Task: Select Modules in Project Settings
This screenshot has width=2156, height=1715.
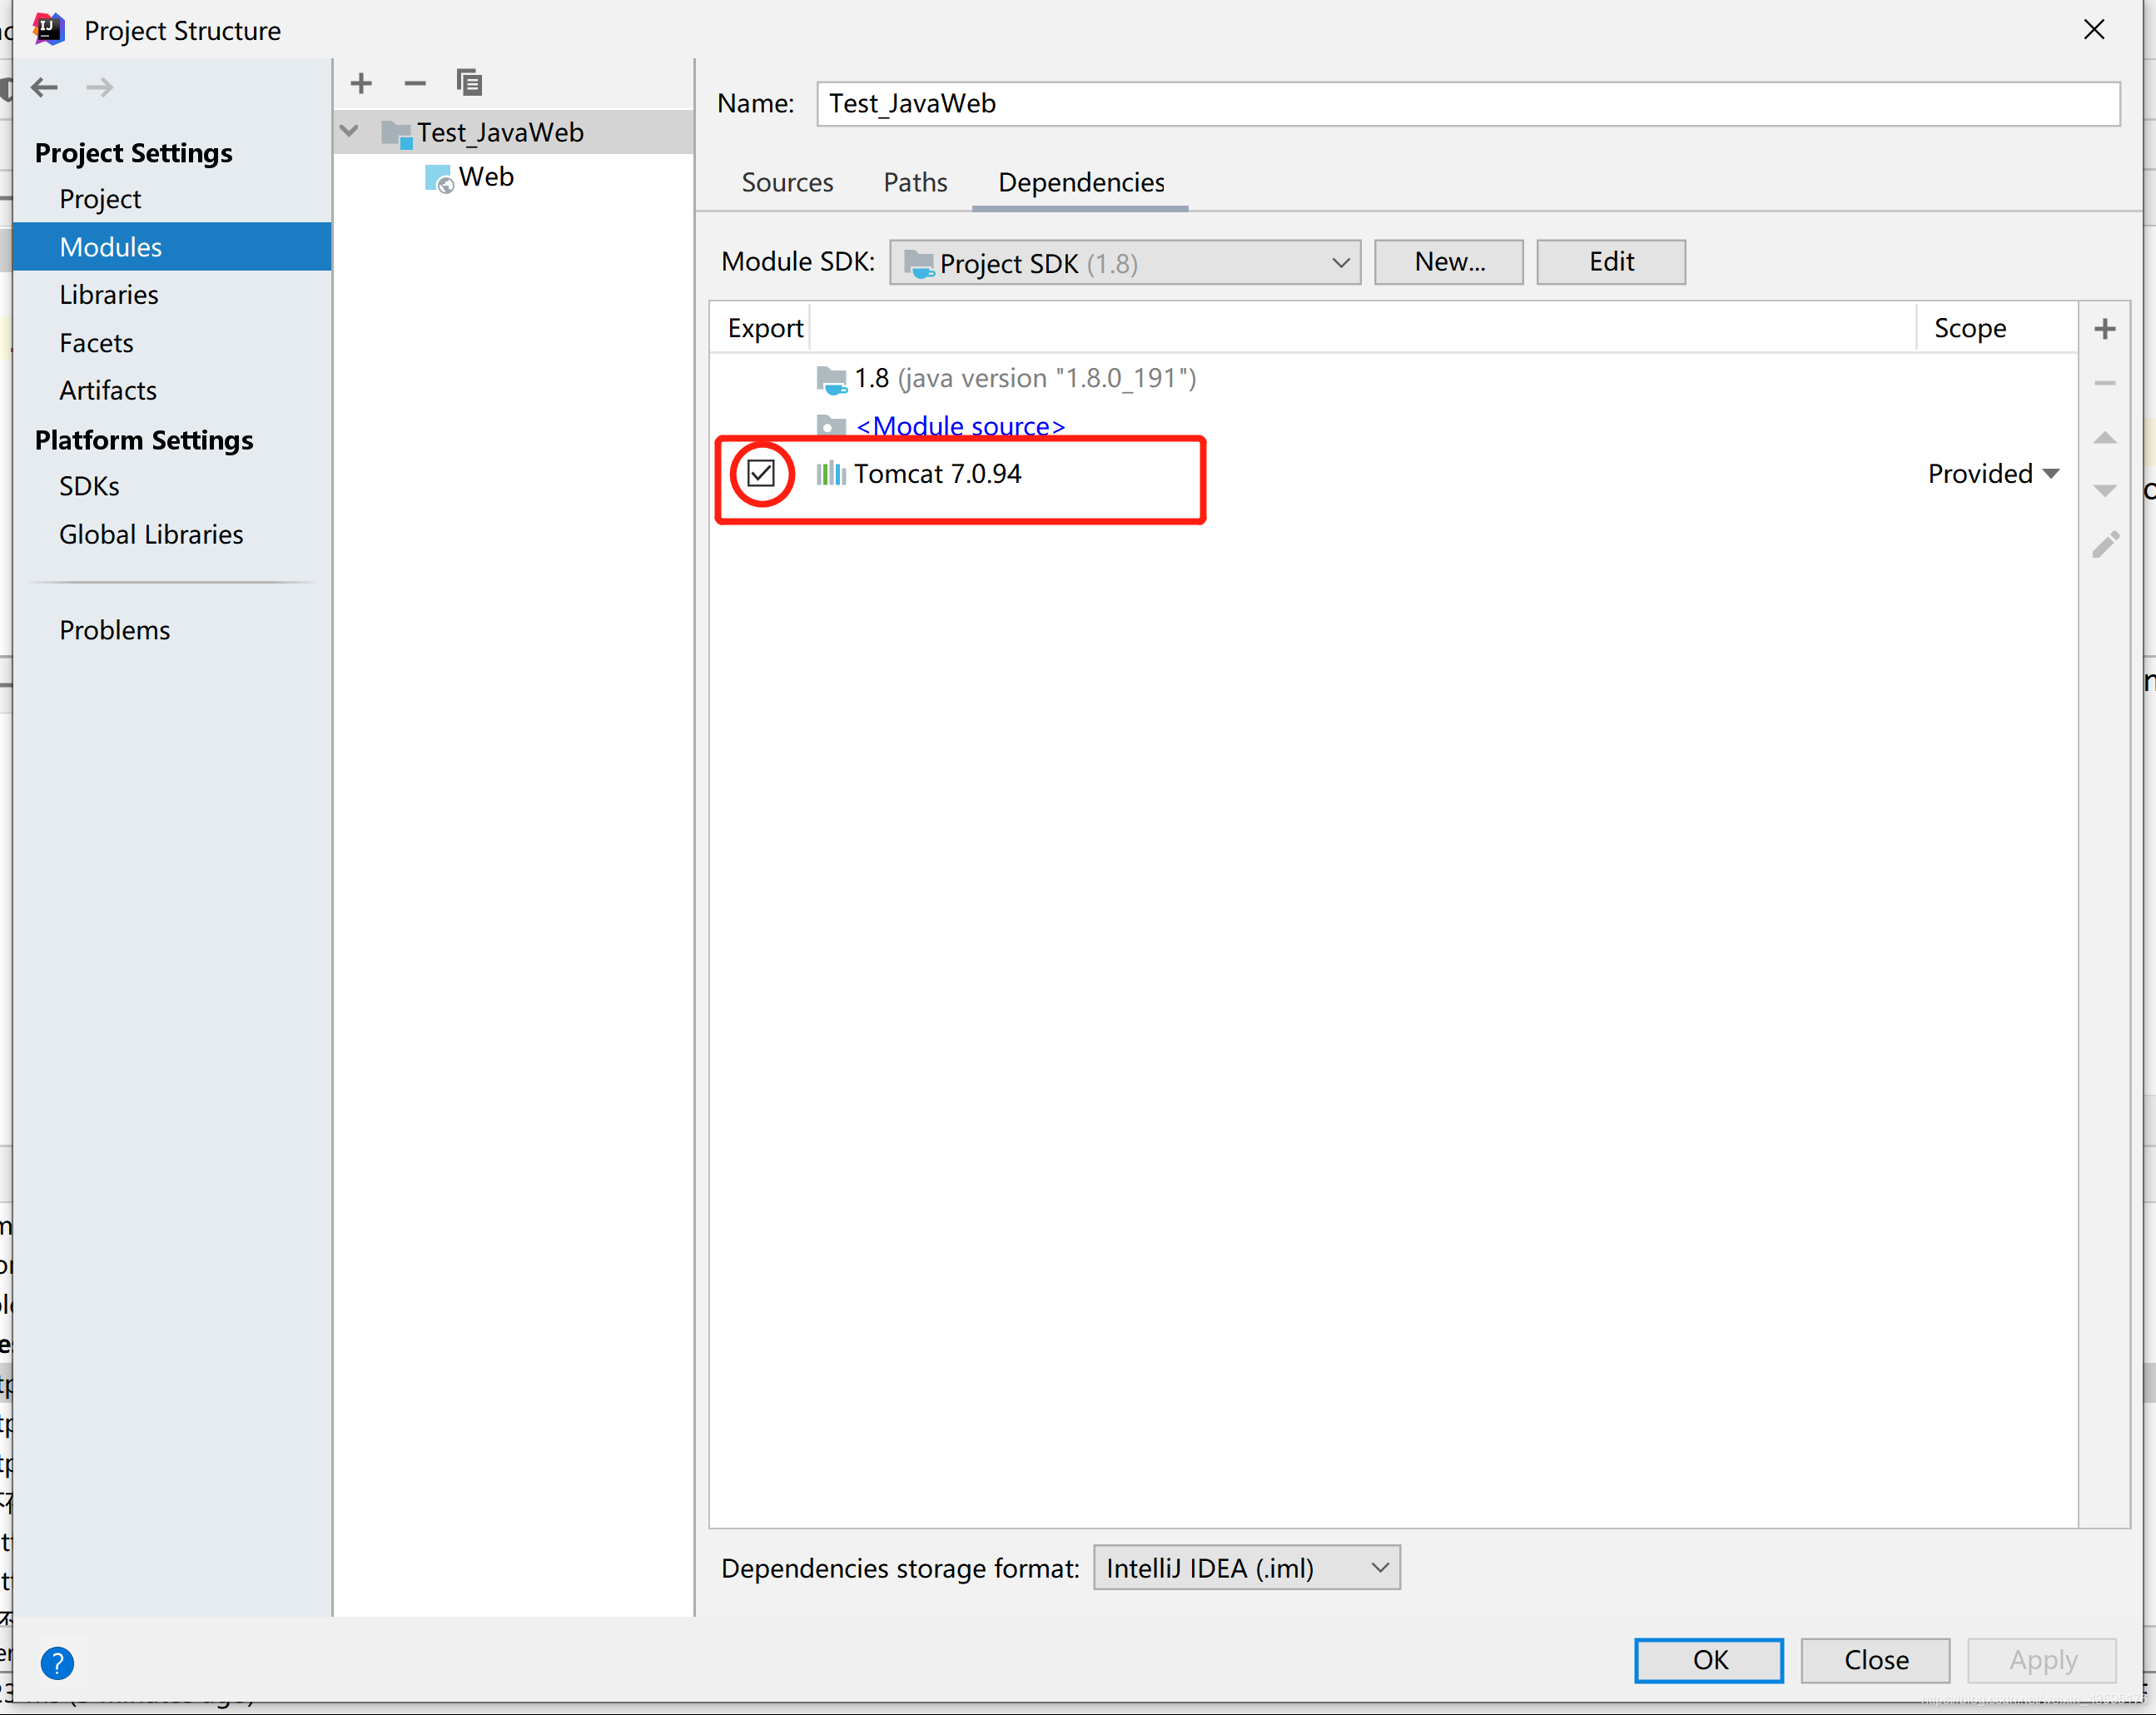Action: [x=172, y=247]
